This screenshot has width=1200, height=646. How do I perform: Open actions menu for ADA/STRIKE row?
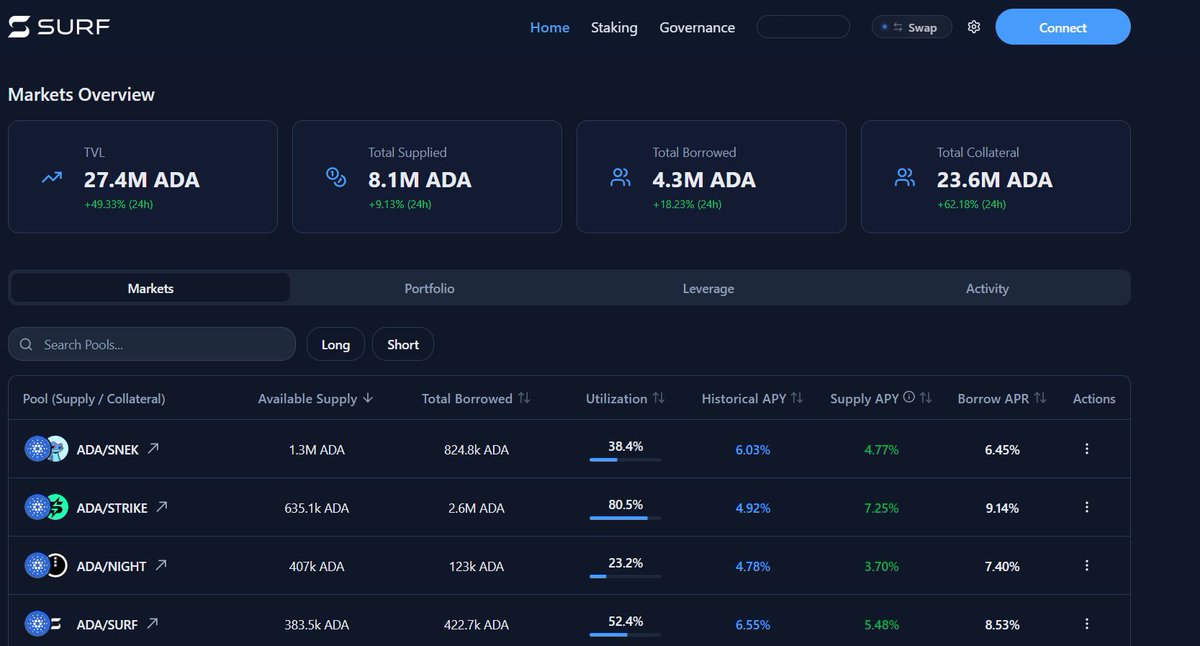(1087, 507)
